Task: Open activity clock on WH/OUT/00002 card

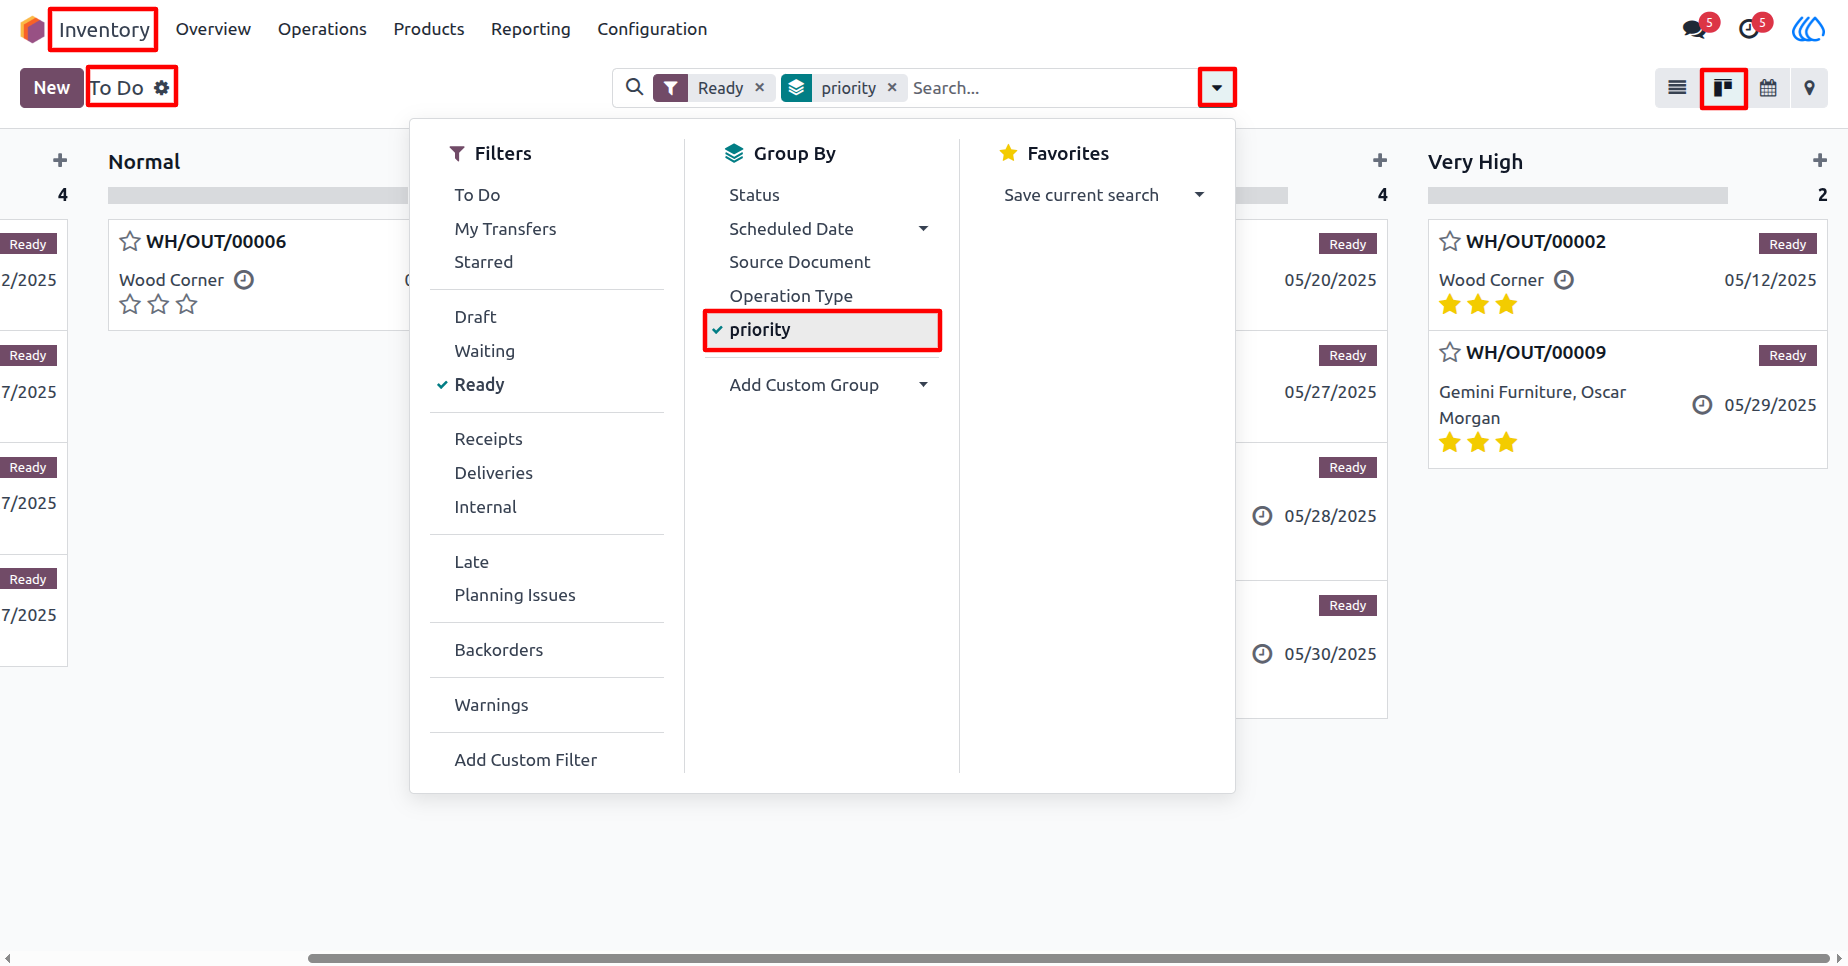Action: (x=1564, y=280)
